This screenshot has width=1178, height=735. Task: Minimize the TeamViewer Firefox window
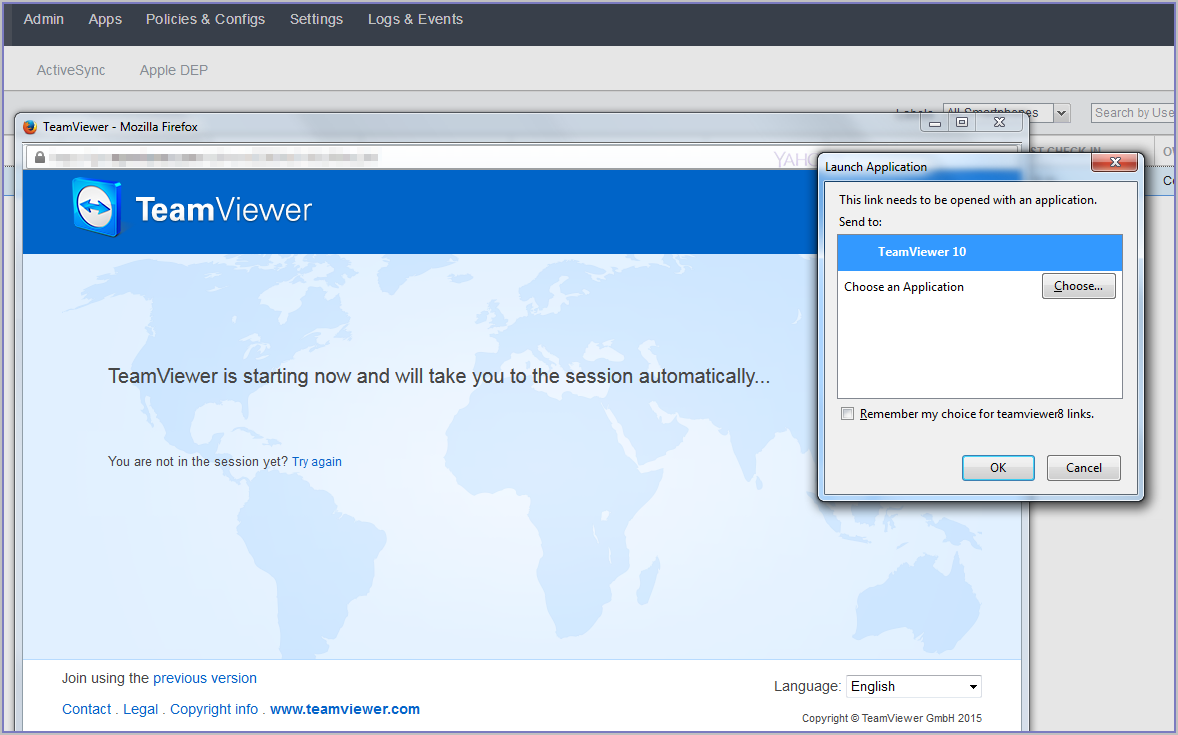(935, 122)
